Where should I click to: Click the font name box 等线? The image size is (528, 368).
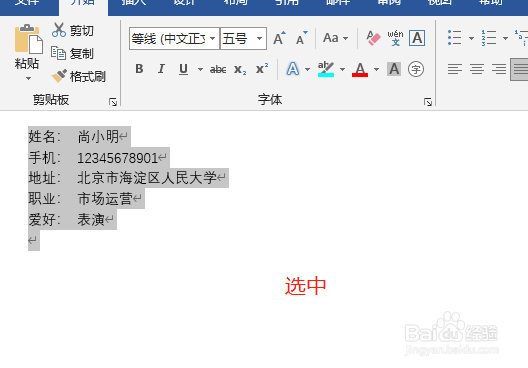[x=168, y=39]
